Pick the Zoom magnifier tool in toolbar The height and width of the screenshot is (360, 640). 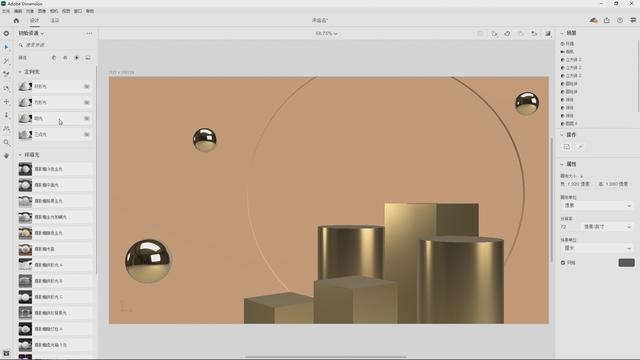click(x=6, y=142)
